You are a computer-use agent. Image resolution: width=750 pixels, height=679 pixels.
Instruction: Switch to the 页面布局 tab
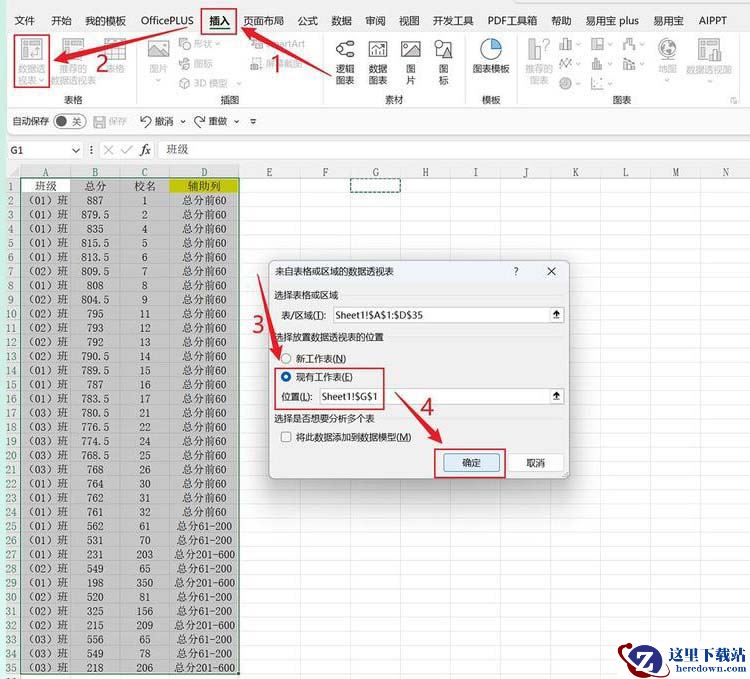[x=264, y=21]
